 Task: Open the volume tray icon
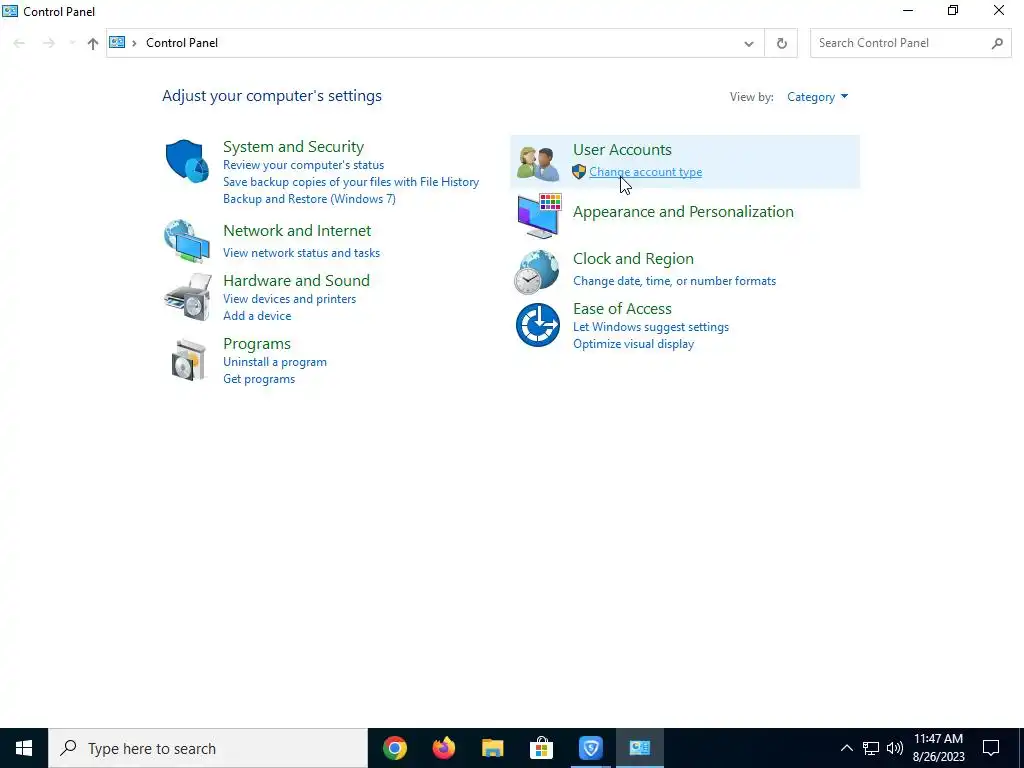tap(895, 748)
